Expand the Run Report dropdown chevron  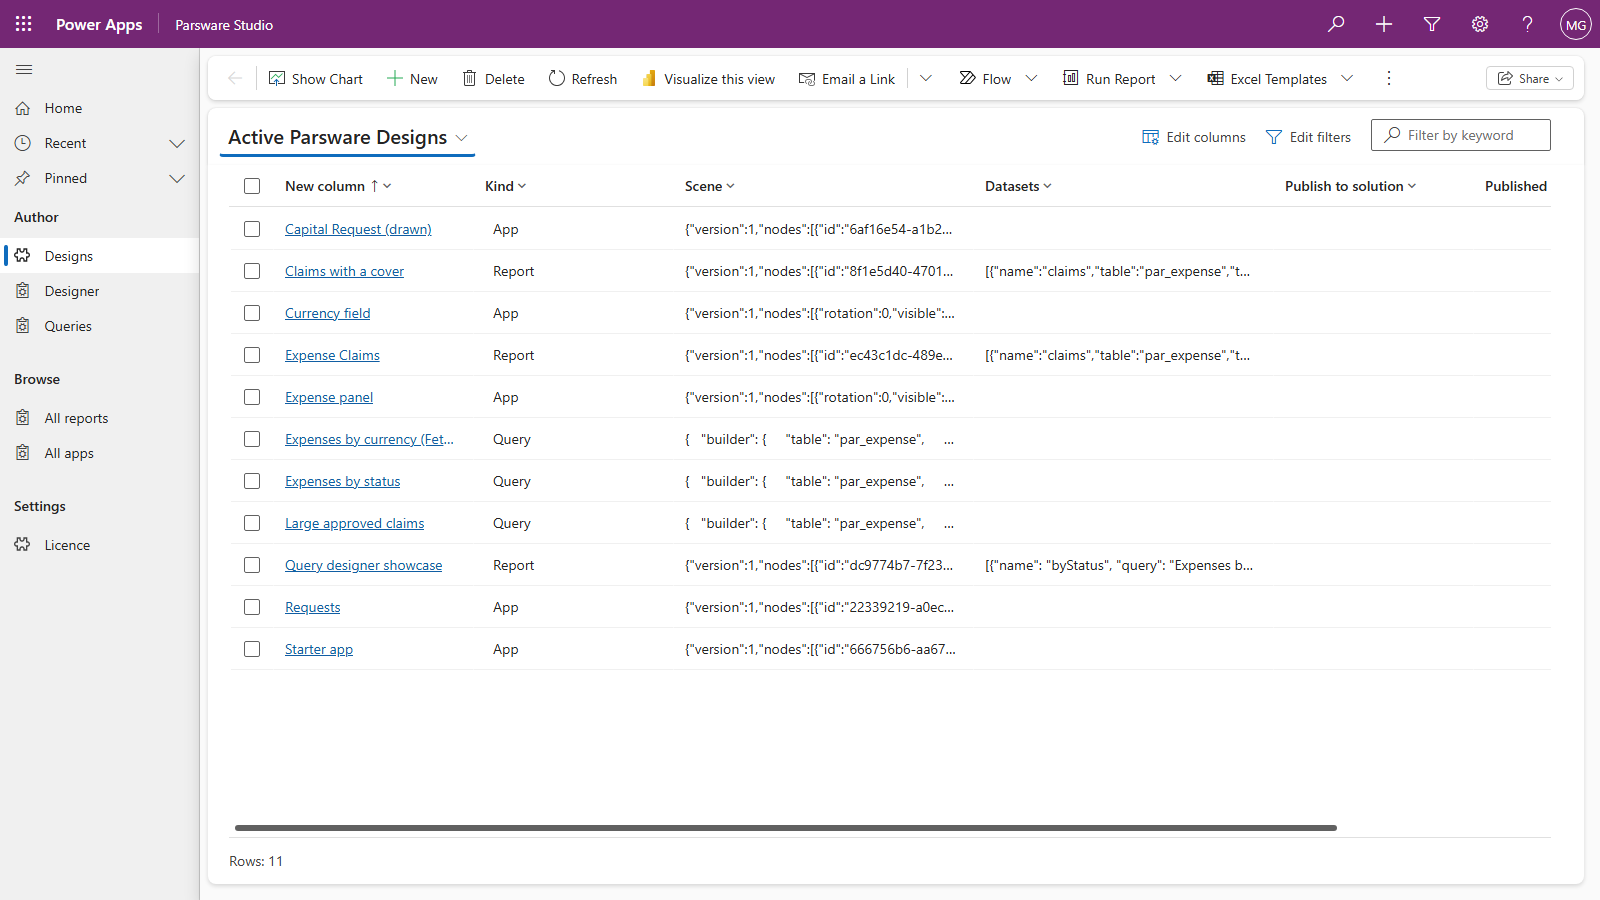click(1176, 78)
